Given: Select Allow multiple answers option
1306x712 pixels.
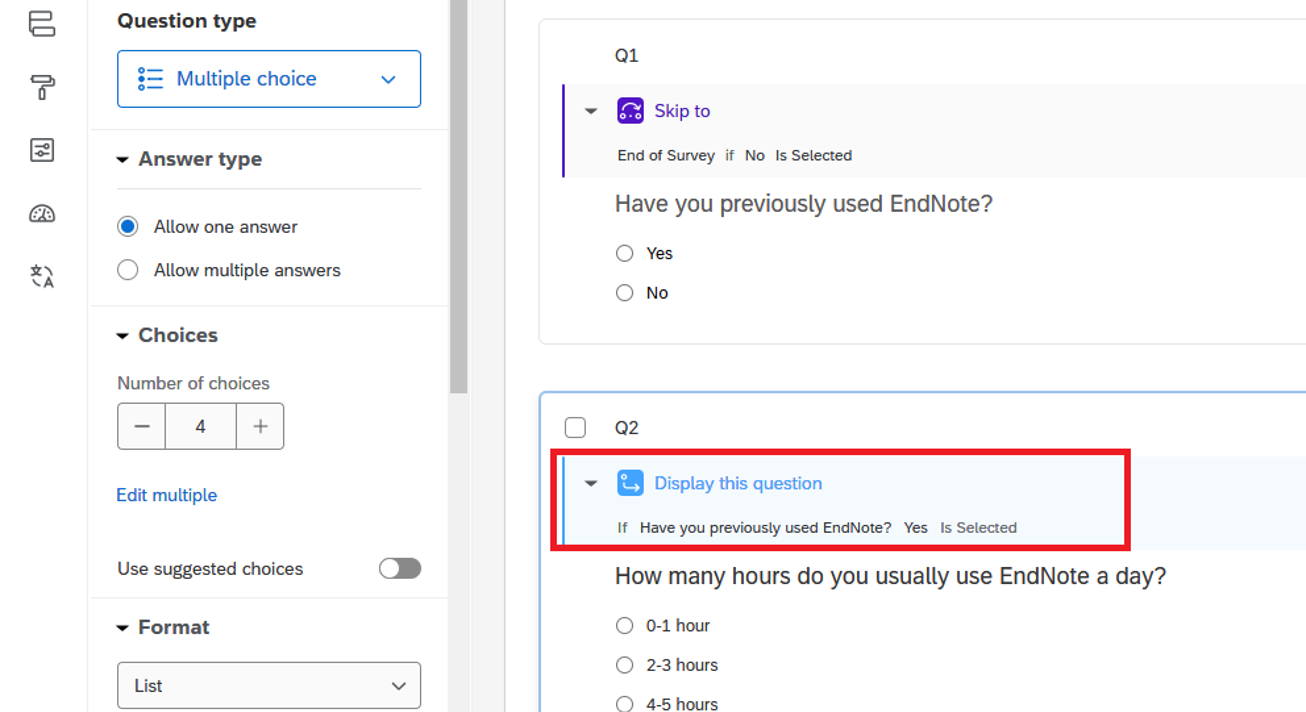Looking at the screenshot, I should 128,270.
